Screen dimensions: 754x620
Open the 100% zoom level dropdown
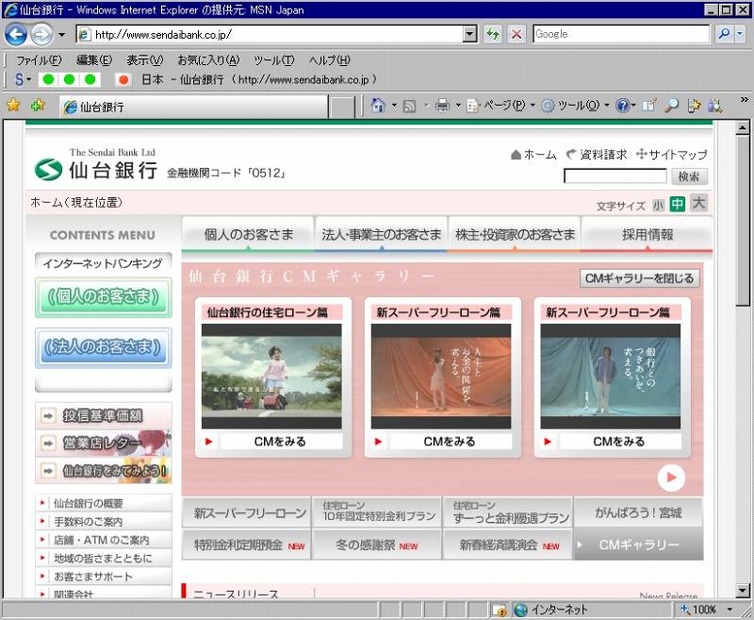730,610
